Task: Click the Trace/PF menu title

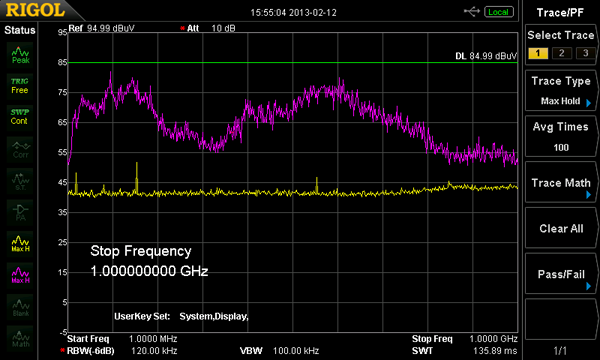Action: coord(560,13)
